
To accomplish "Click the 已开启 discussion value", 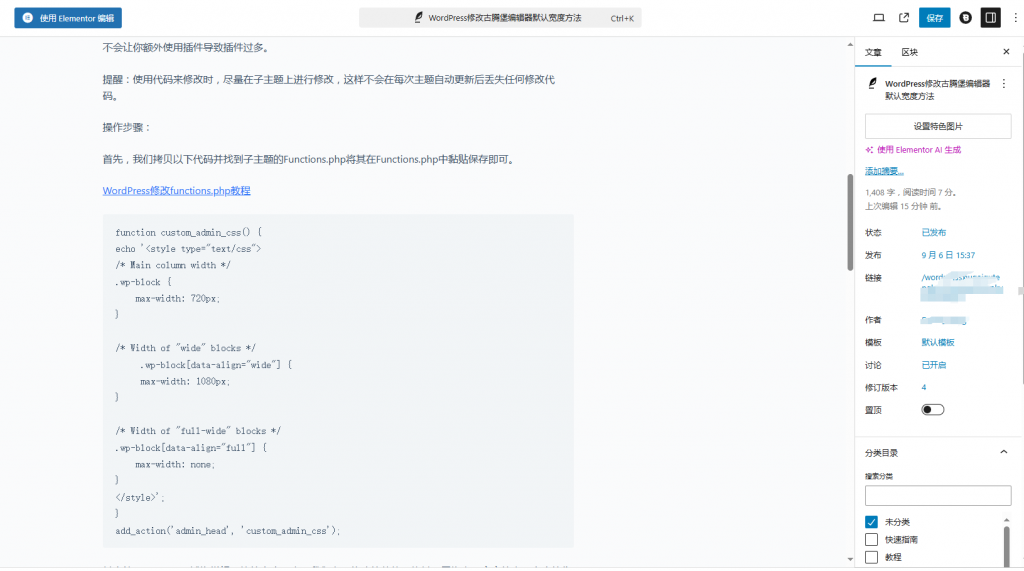I will pos(934,365).
